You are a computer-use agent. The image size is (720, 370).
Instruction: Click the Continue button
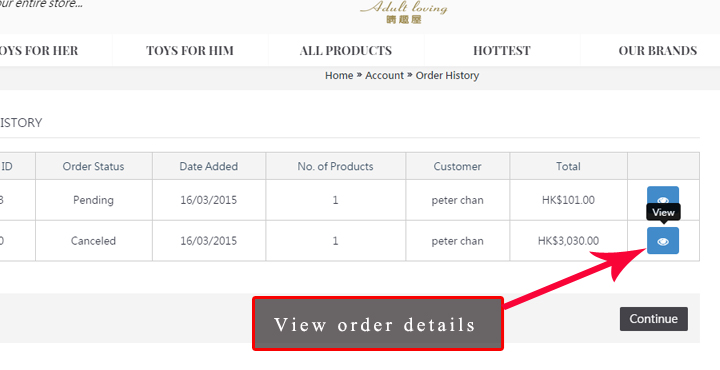[653, 319]
